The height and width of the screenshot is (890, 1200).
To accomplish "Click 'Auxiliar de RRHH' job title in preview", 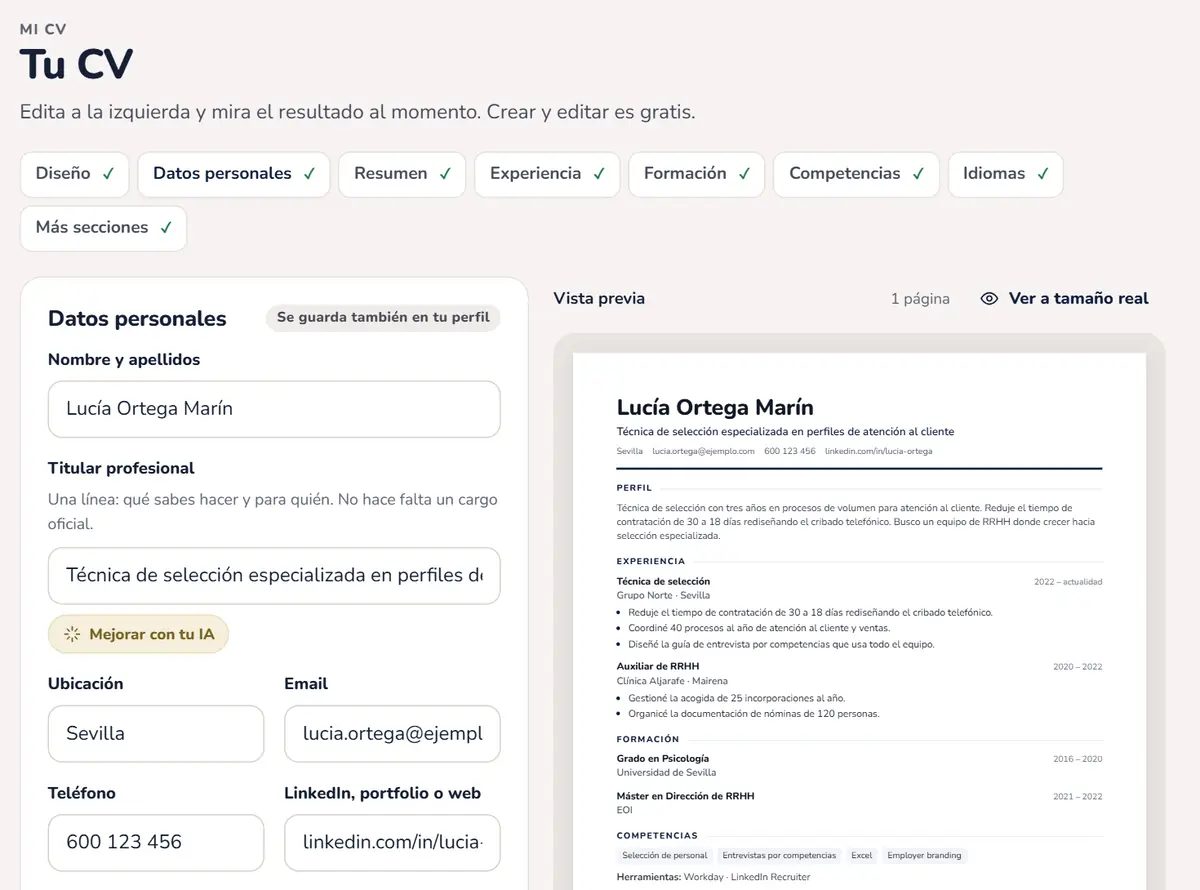I will coord(658,666).
